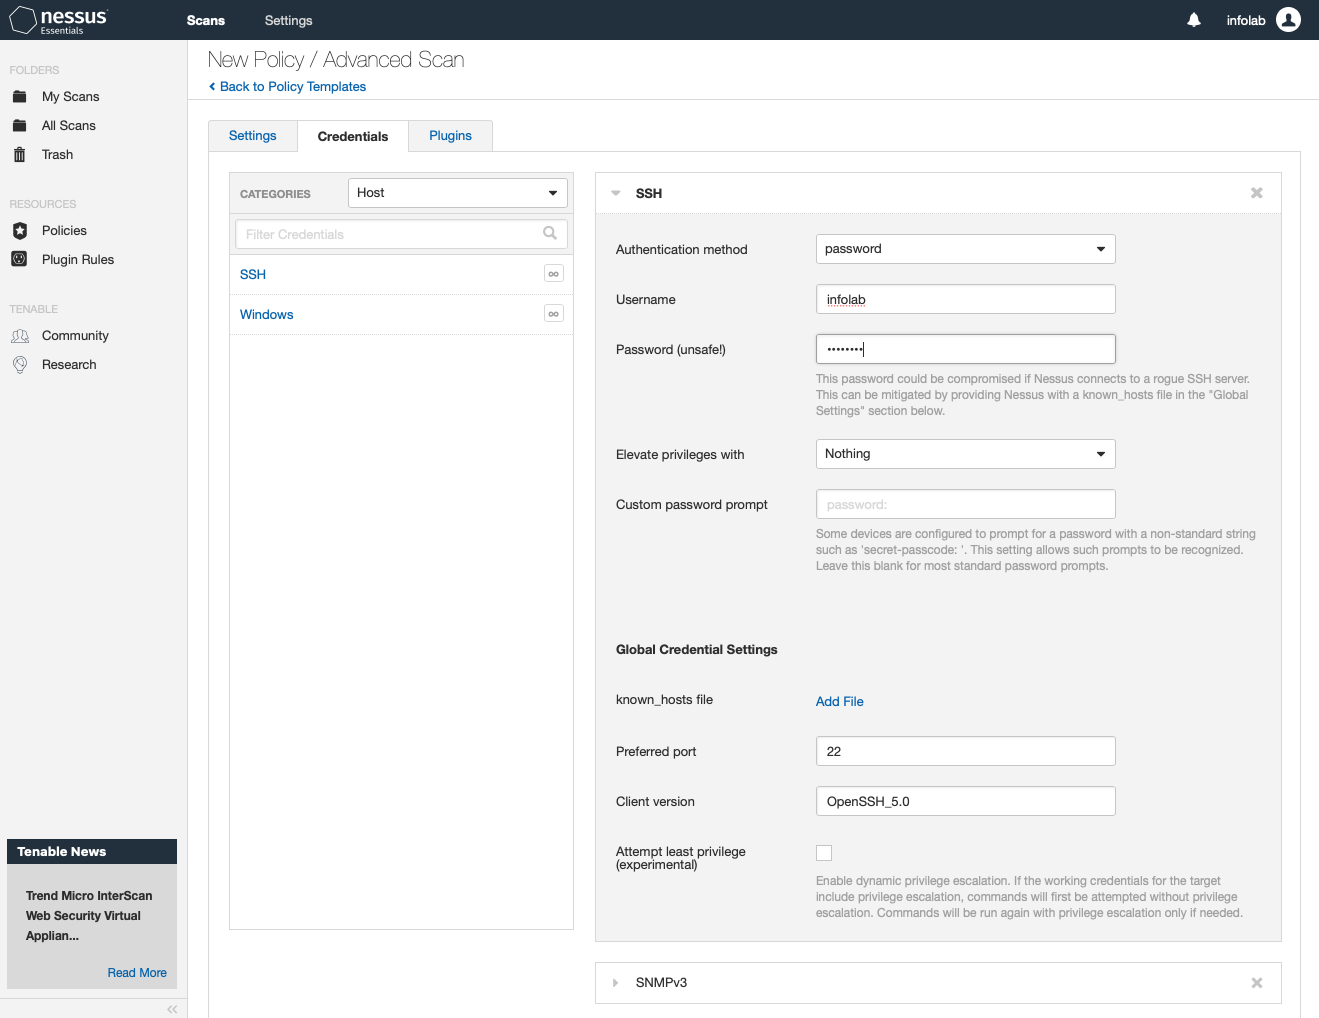Focus the Filter Credentials search field
The width and height of the screenshot is (1319, 1018).
[x=402, y=234]
